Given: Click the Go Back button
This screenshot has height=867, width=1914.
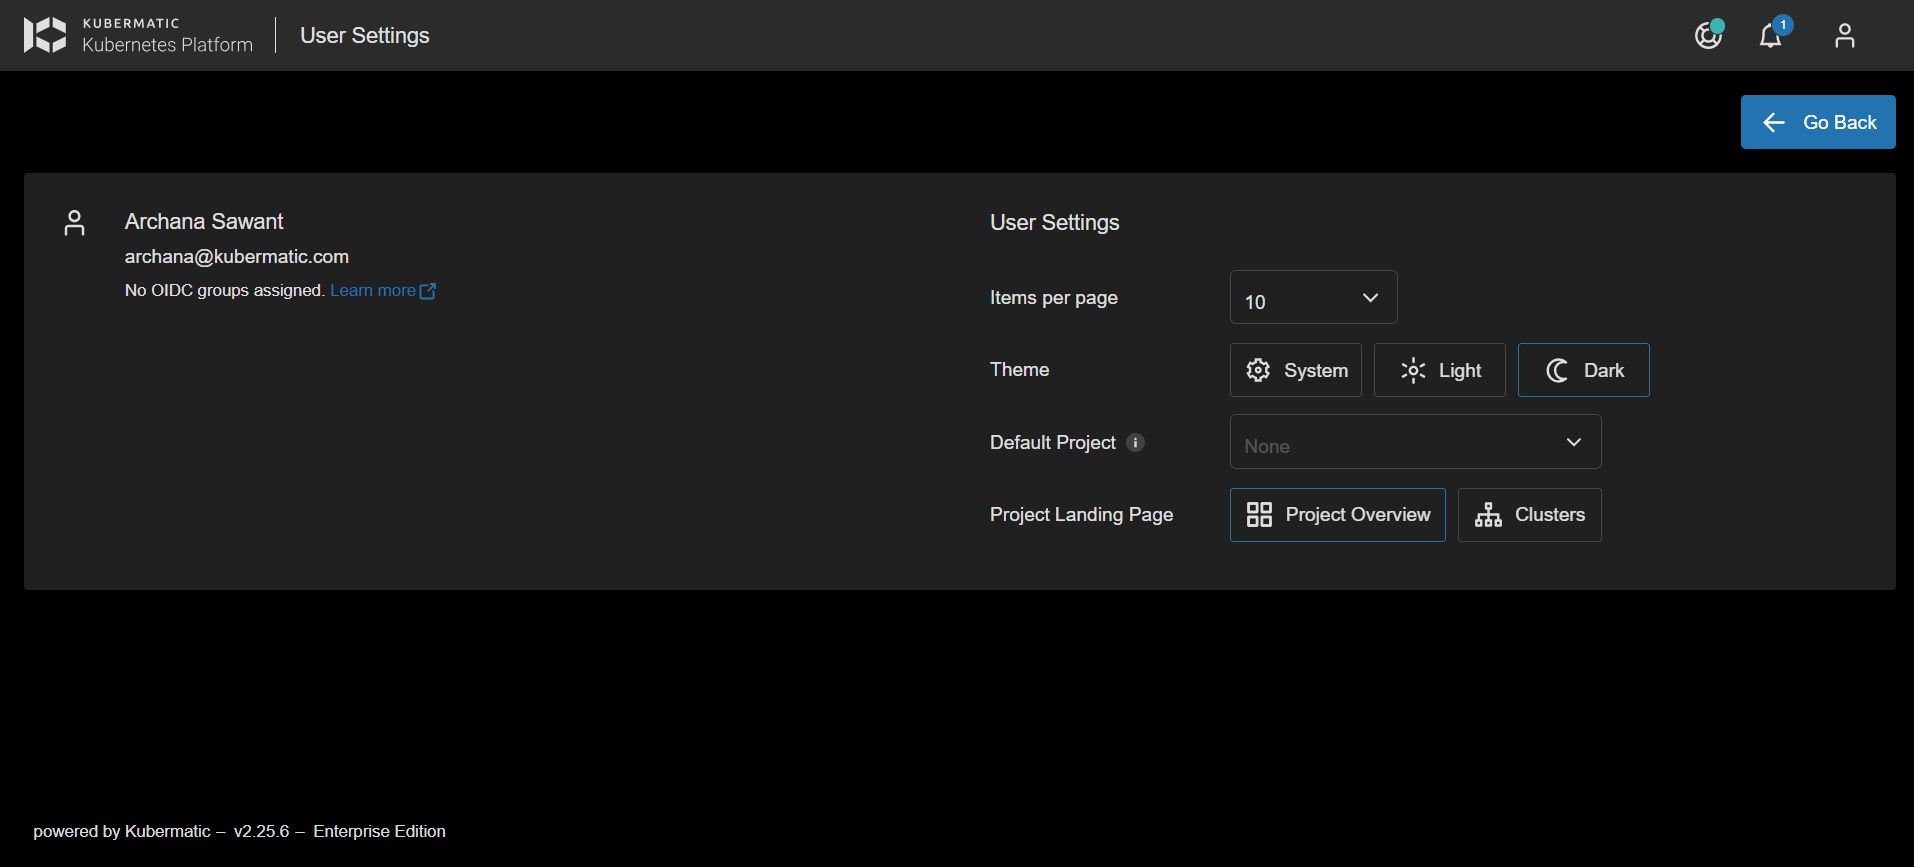Looking at the screenshot, I should click(x=1817, y=122).
